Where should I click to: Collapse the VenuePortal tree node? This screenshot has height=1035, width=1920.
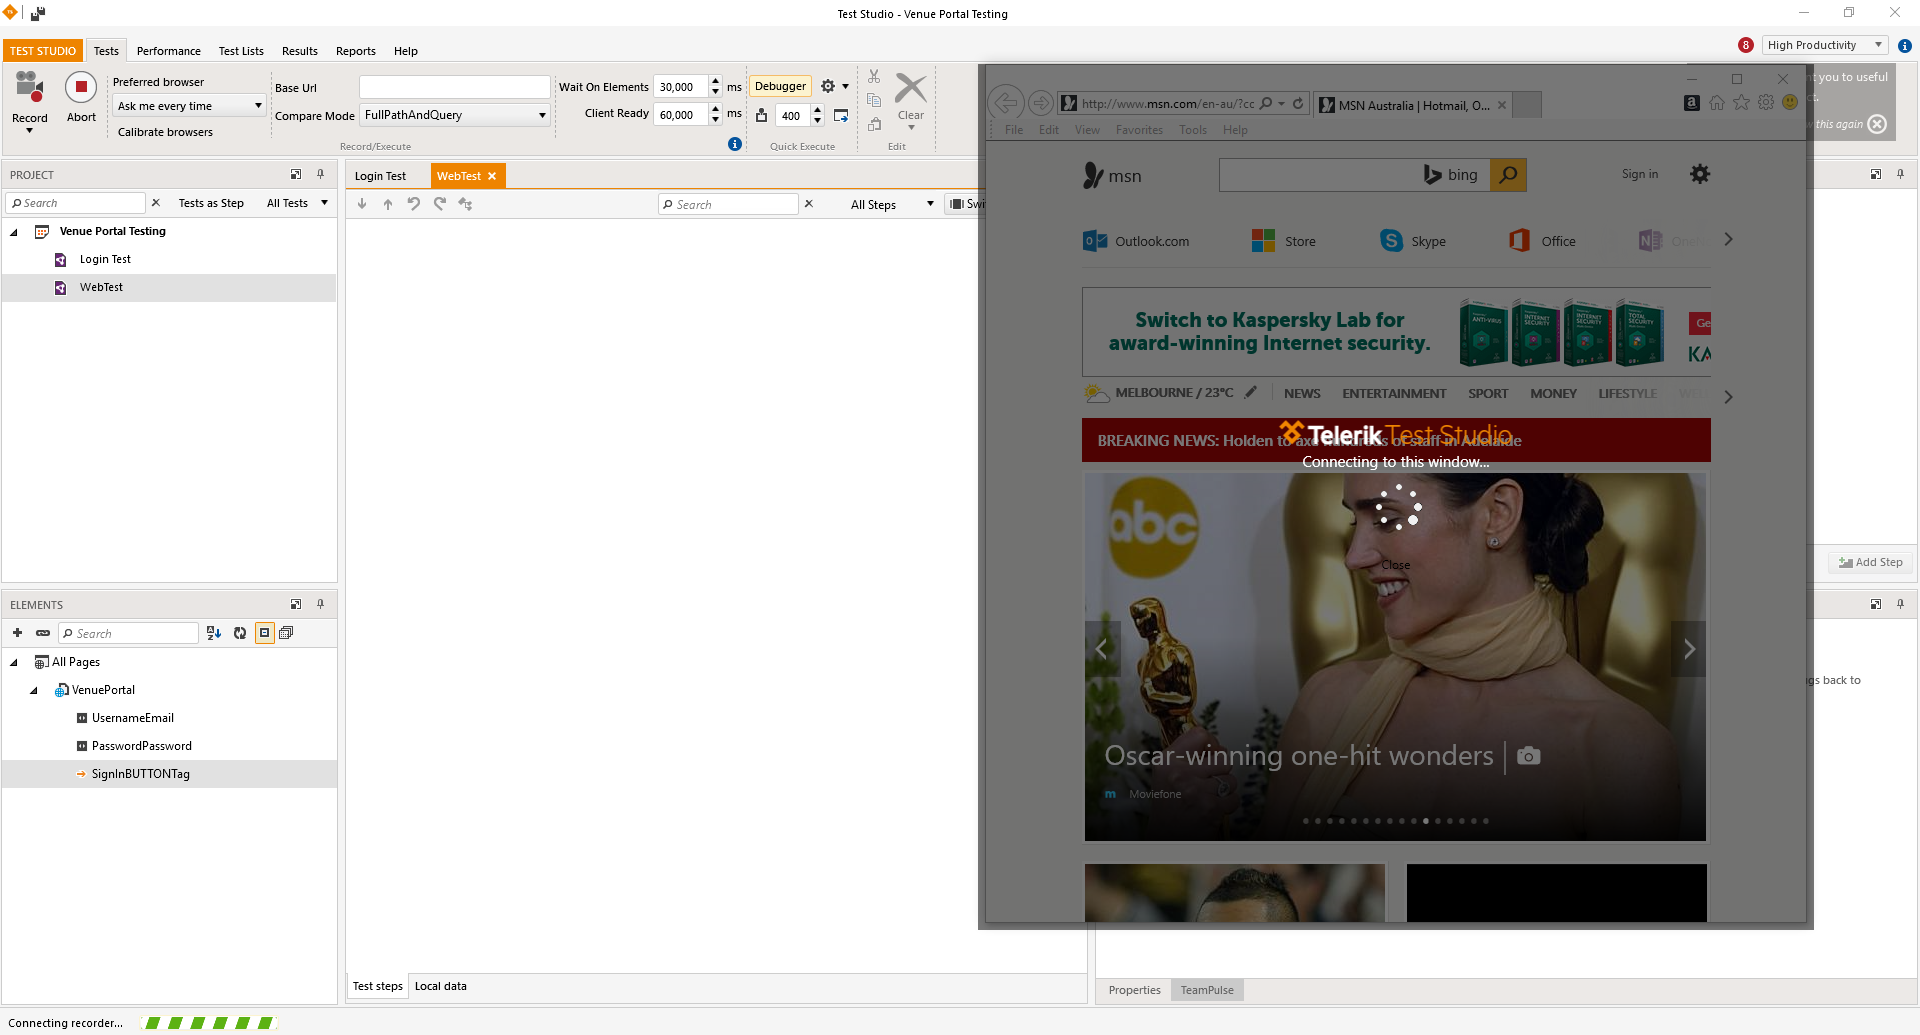[x=34, y=690]
